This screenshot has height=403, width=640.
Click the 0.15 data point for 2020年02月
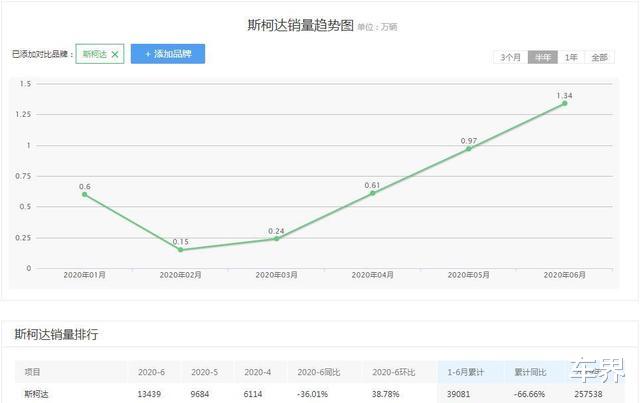(180, 249)
